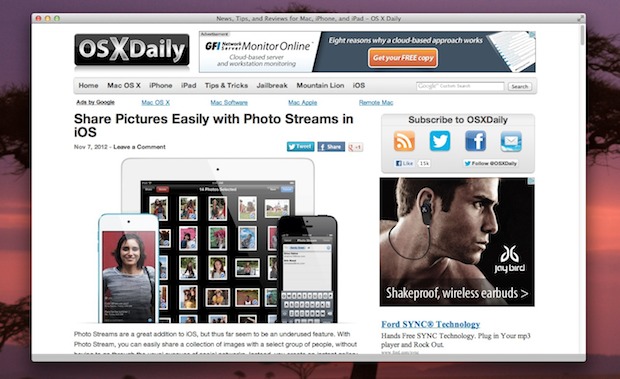The width and height of the screenshot is (620, 379).
Task: Open the Tips & Tricks section
Action: (x=226, y=85)
